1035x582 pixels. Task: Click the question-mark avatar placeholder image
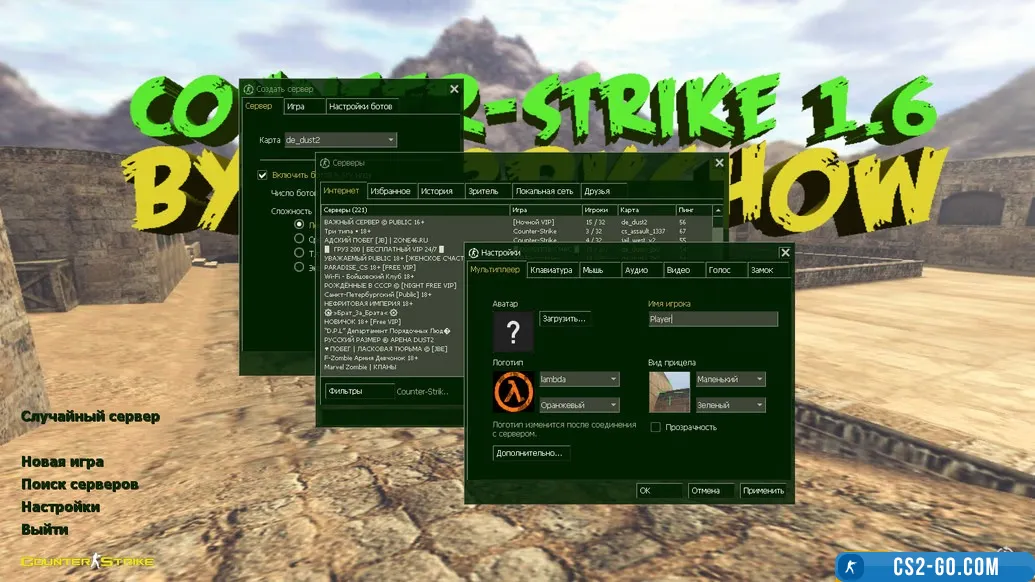(512, 332)
